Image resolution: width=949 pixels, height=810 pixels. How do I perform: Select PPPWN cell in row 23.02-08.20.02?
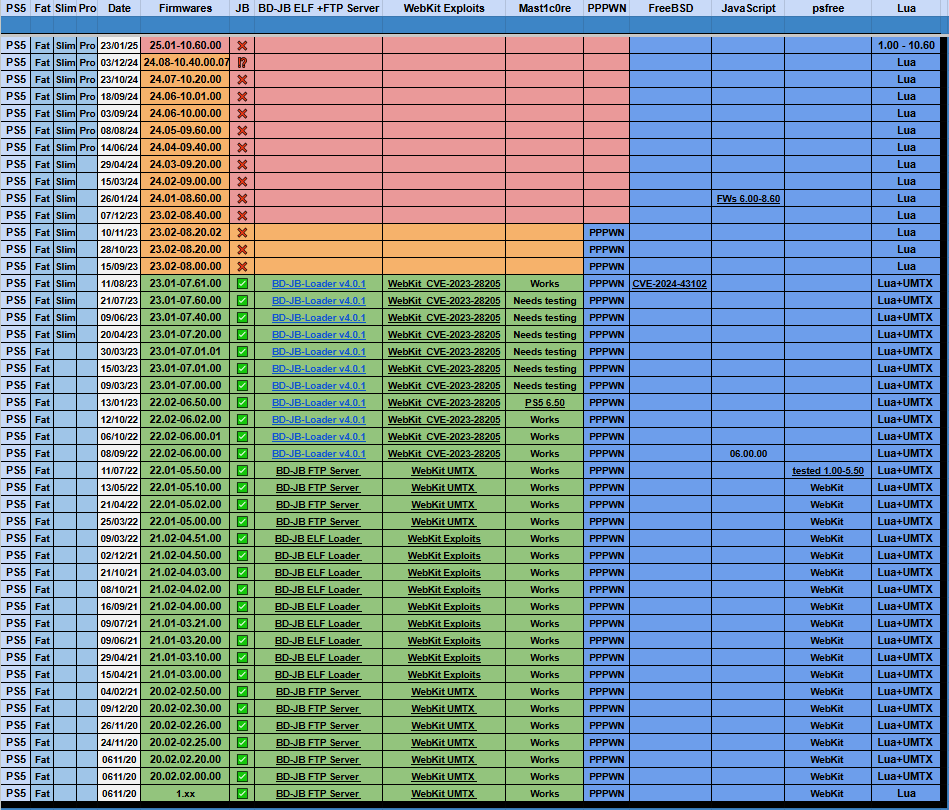click(x=606, y=232)
